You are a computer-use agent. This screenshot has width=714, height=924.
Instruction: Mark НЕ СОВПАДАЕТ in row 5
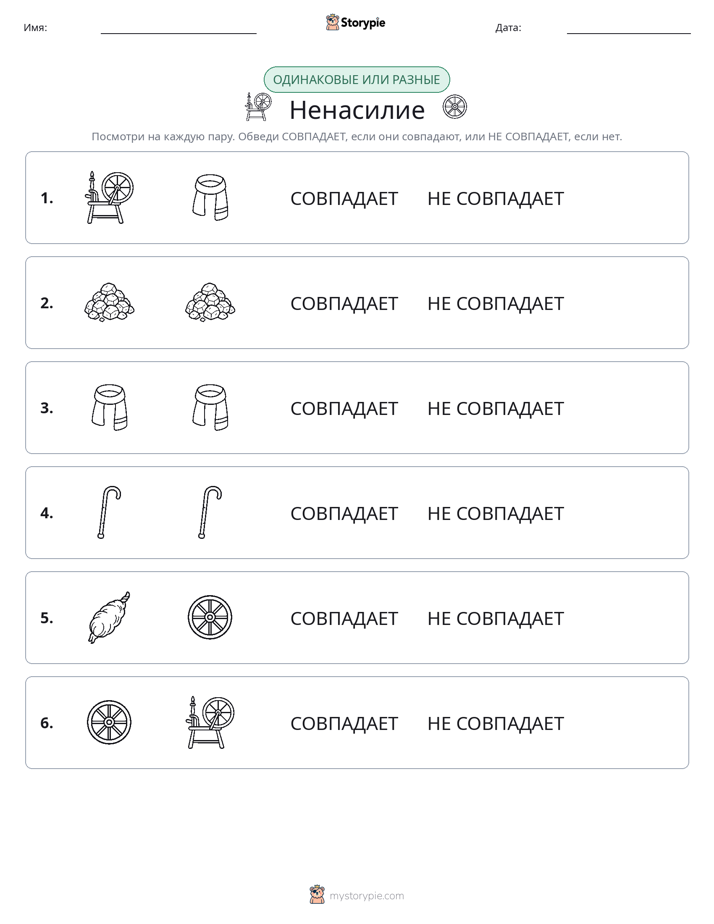(x=495, y=618)
